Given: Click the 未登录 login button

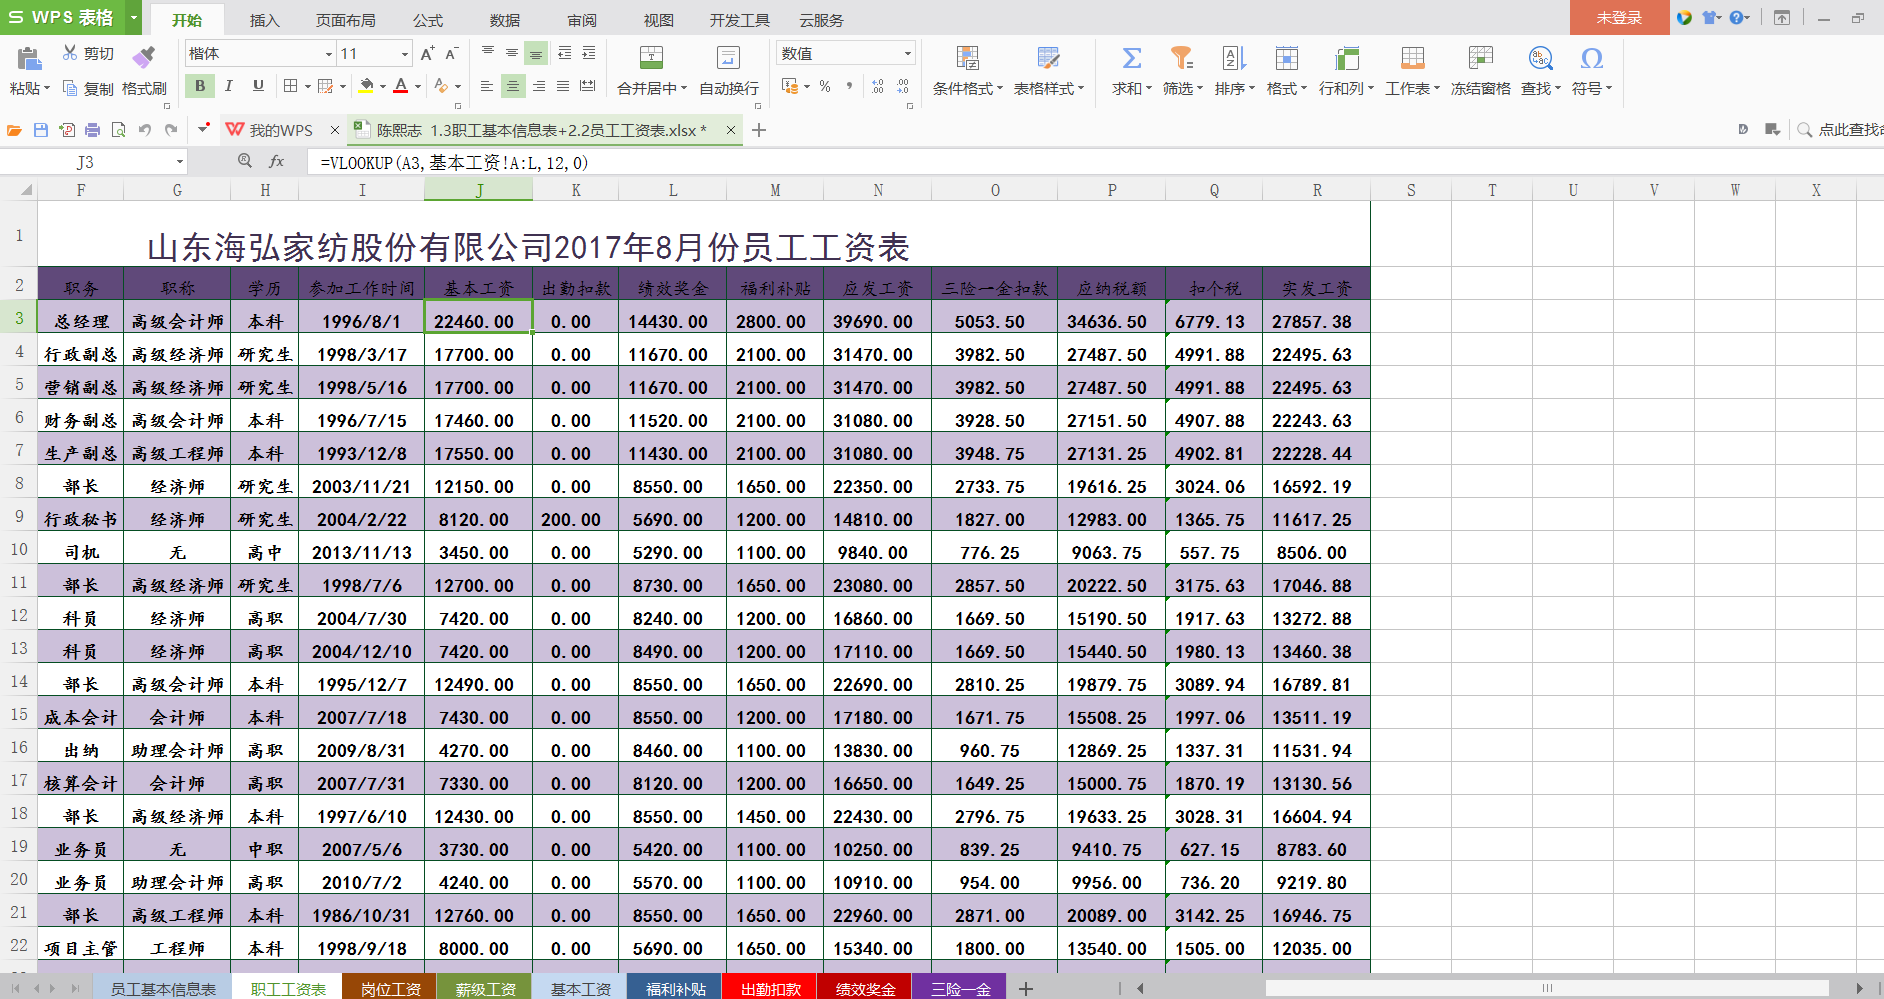Looking at the screenshot, I should (1619, 18).
